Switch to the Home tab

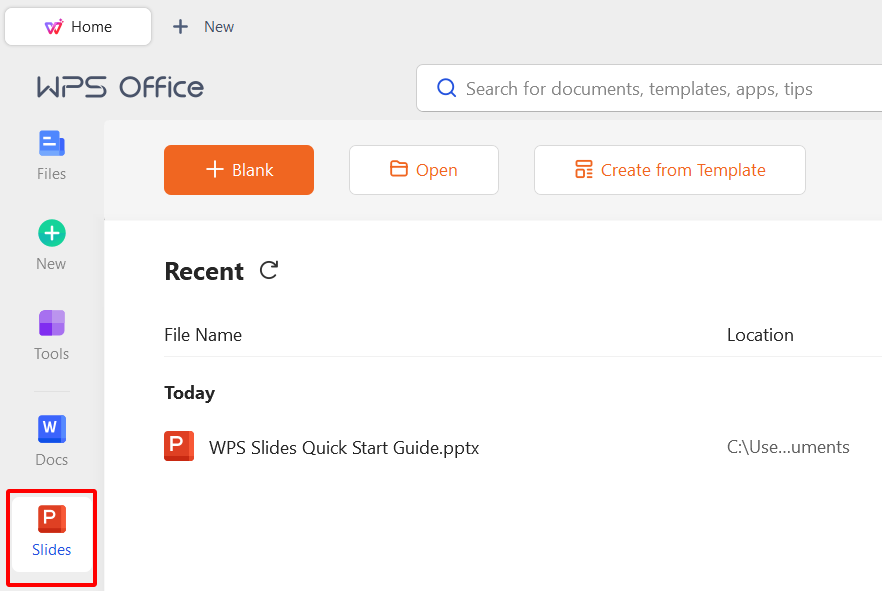tap(78, 27)
